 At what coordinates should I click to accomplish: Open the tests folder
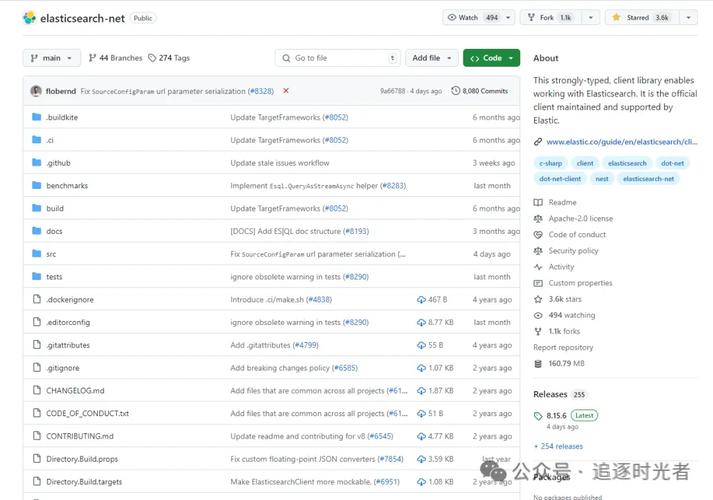(54, 276)
